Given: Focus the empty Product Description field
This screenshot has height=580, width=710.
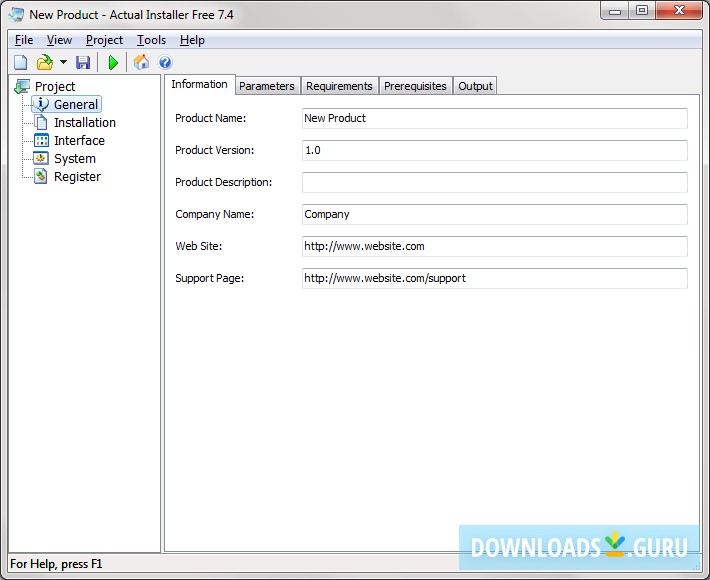Looking at the screenshot, I should point(494,182).
